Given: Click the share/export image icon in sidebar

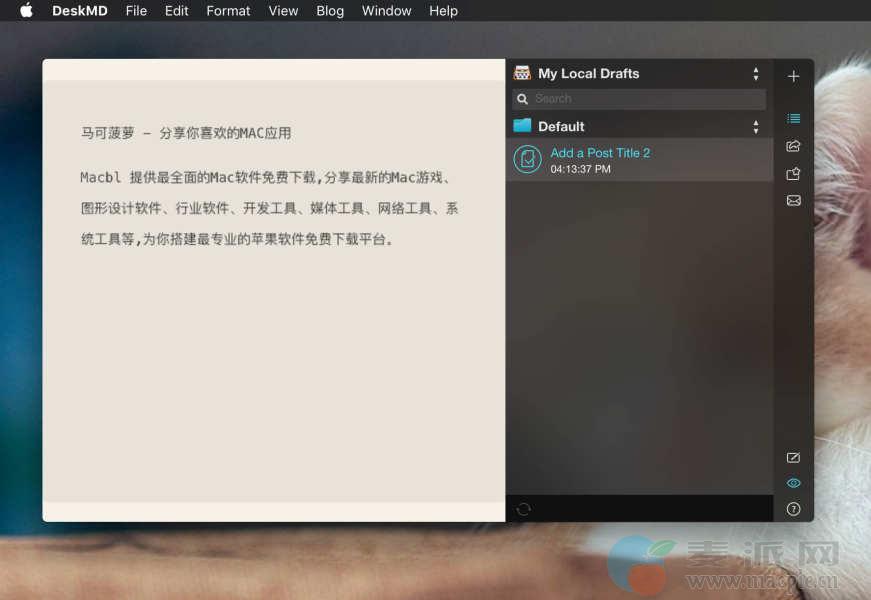Looking at the screenshot, I should [793, 146].
